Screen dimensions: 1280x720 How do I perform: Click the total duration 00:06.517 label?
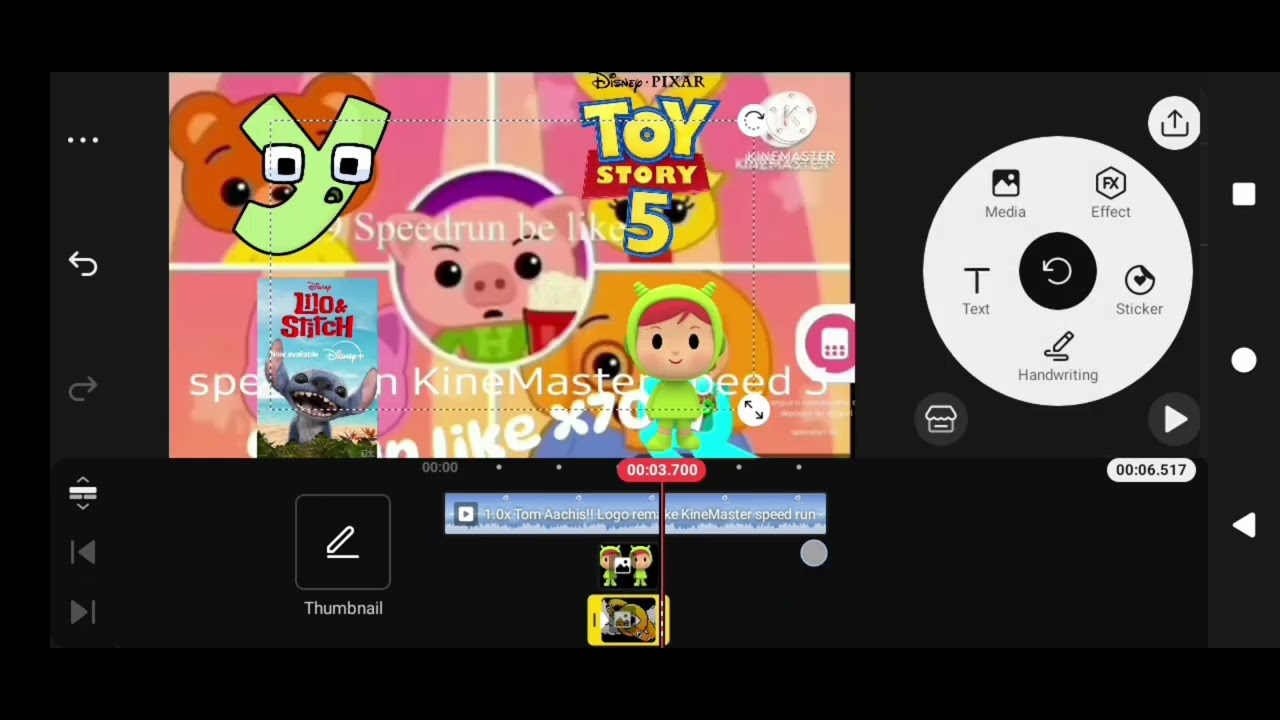(x=1151, y=470)
